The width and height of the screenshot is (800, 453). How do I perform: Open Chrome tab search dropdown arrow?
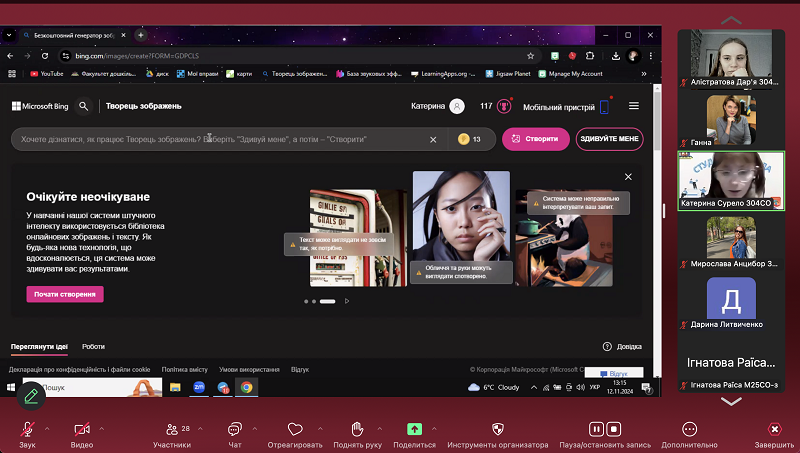coord(9,35)
